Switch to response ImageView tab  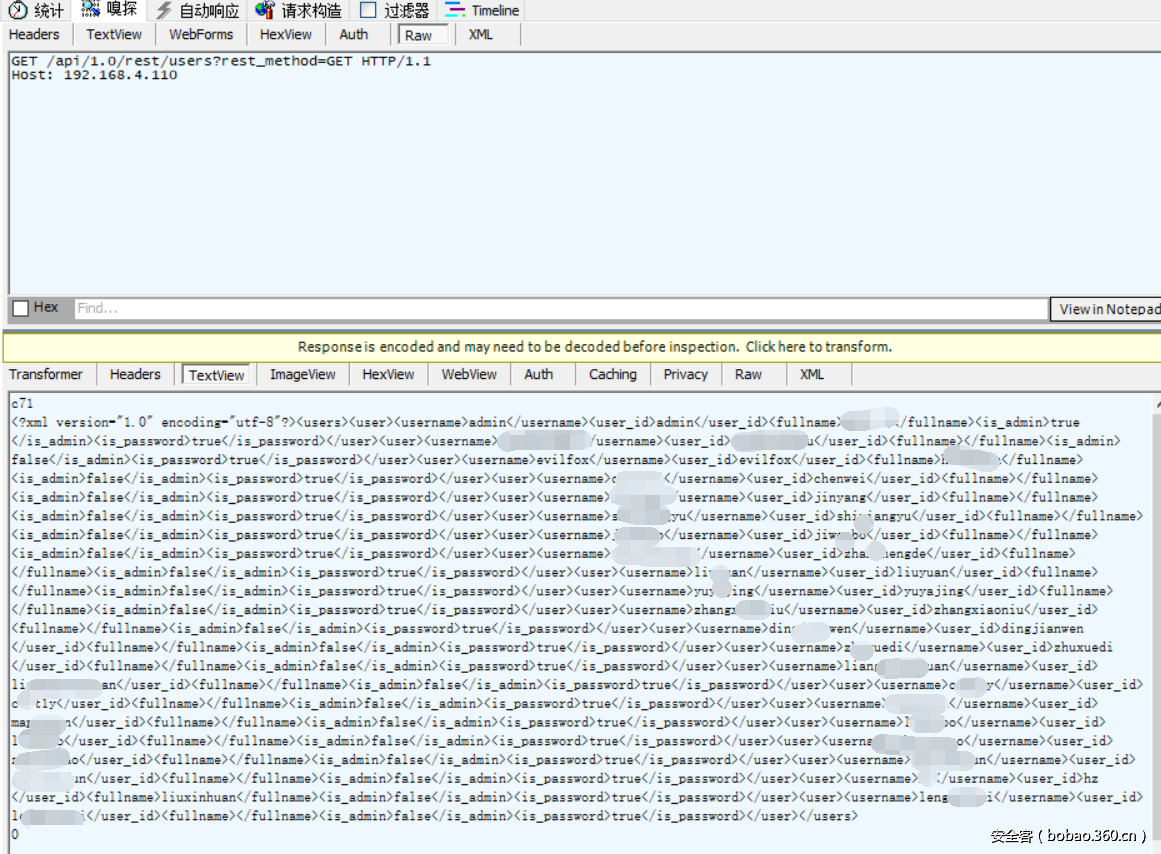[x=303, y=374]
